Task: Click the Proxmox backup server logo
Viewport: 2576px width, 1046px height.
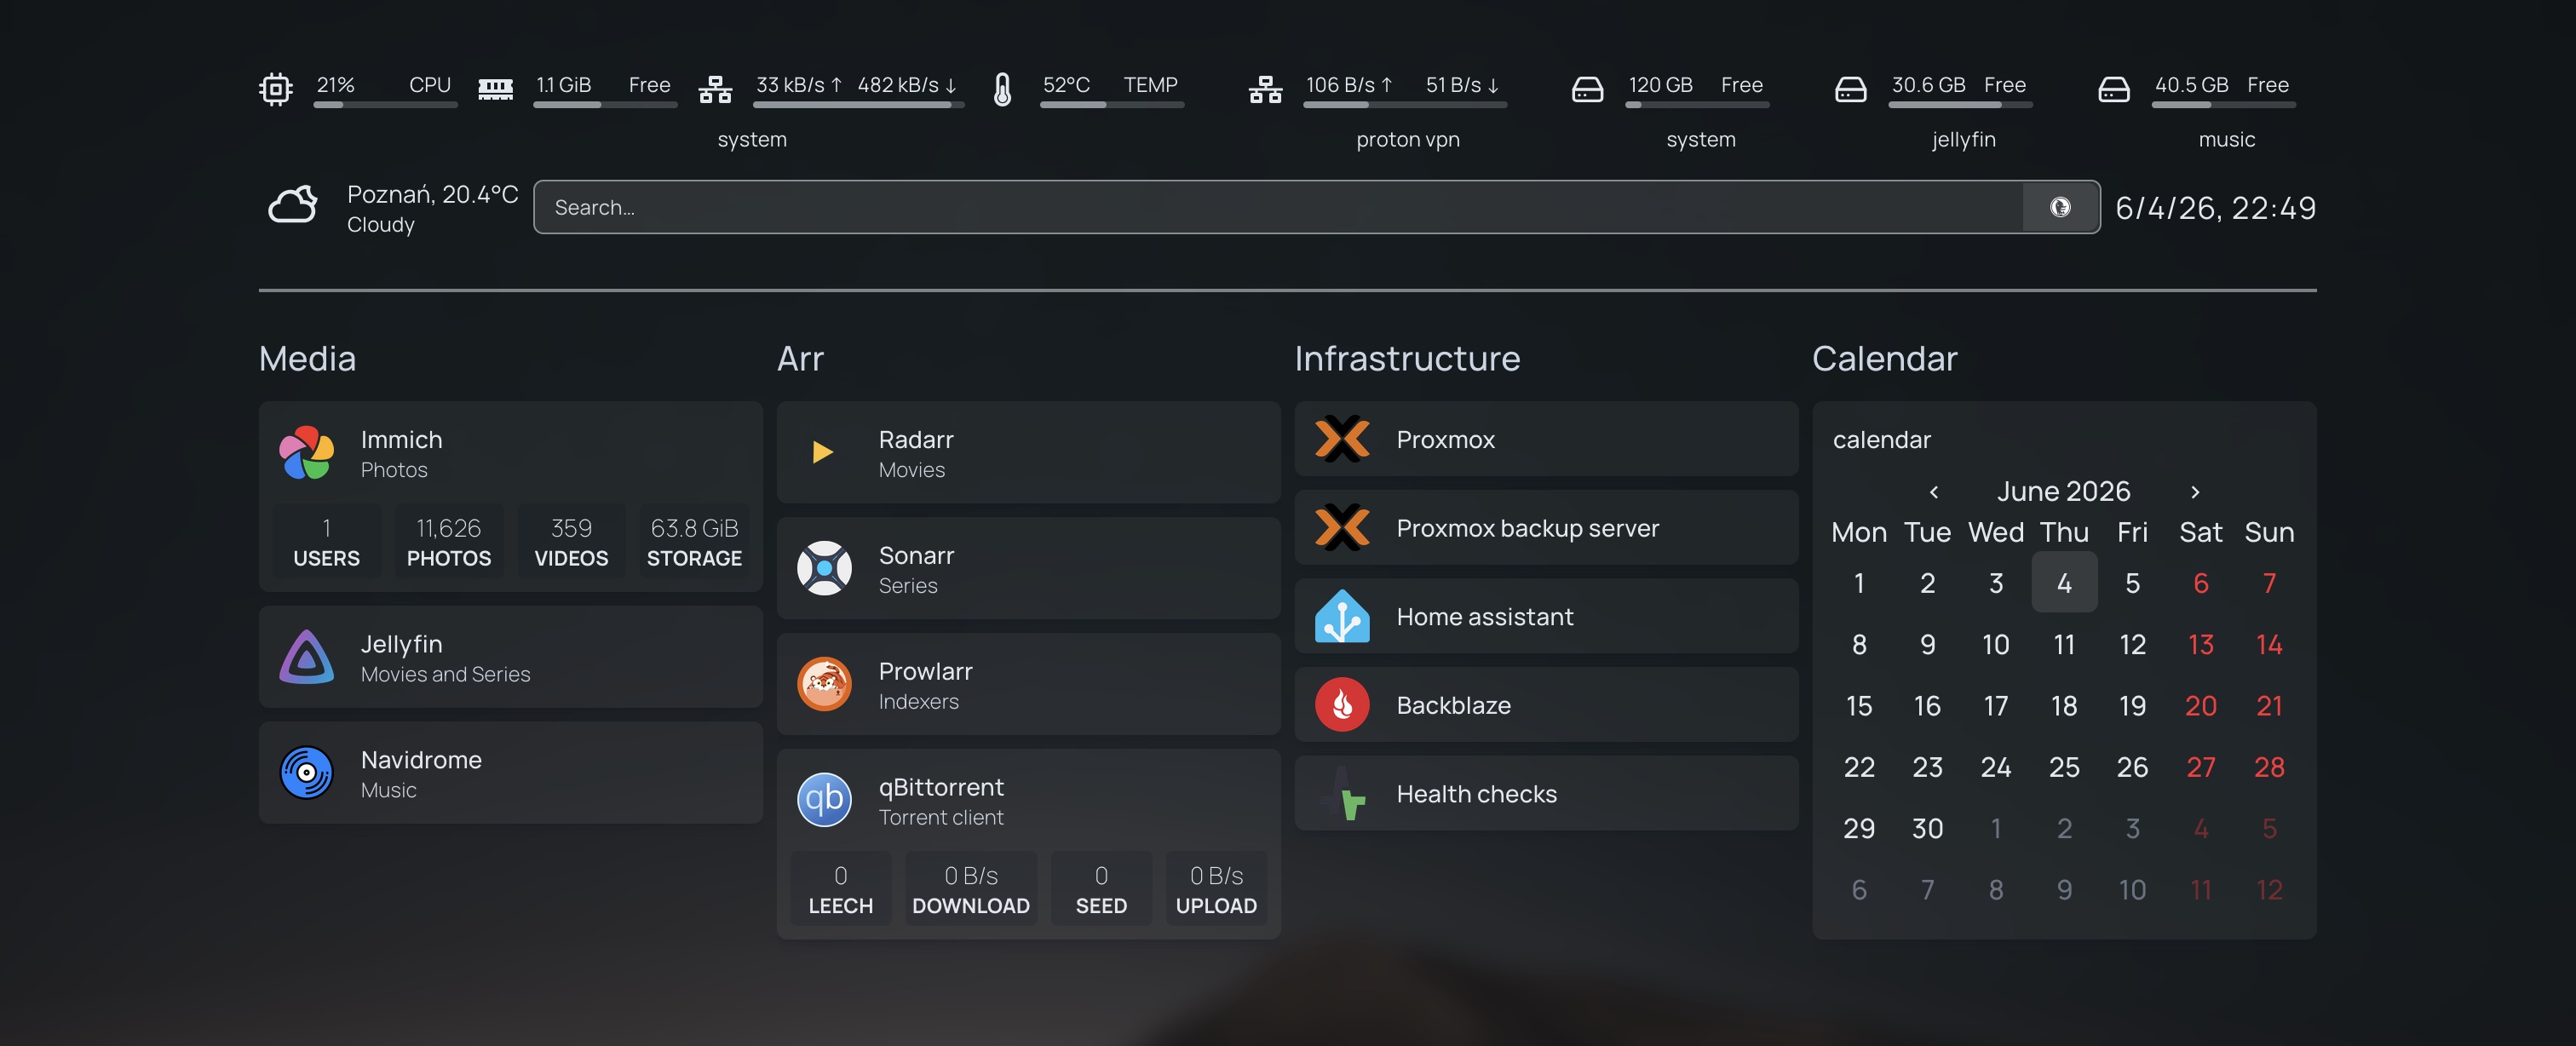Action: [x=1342, y=528]
